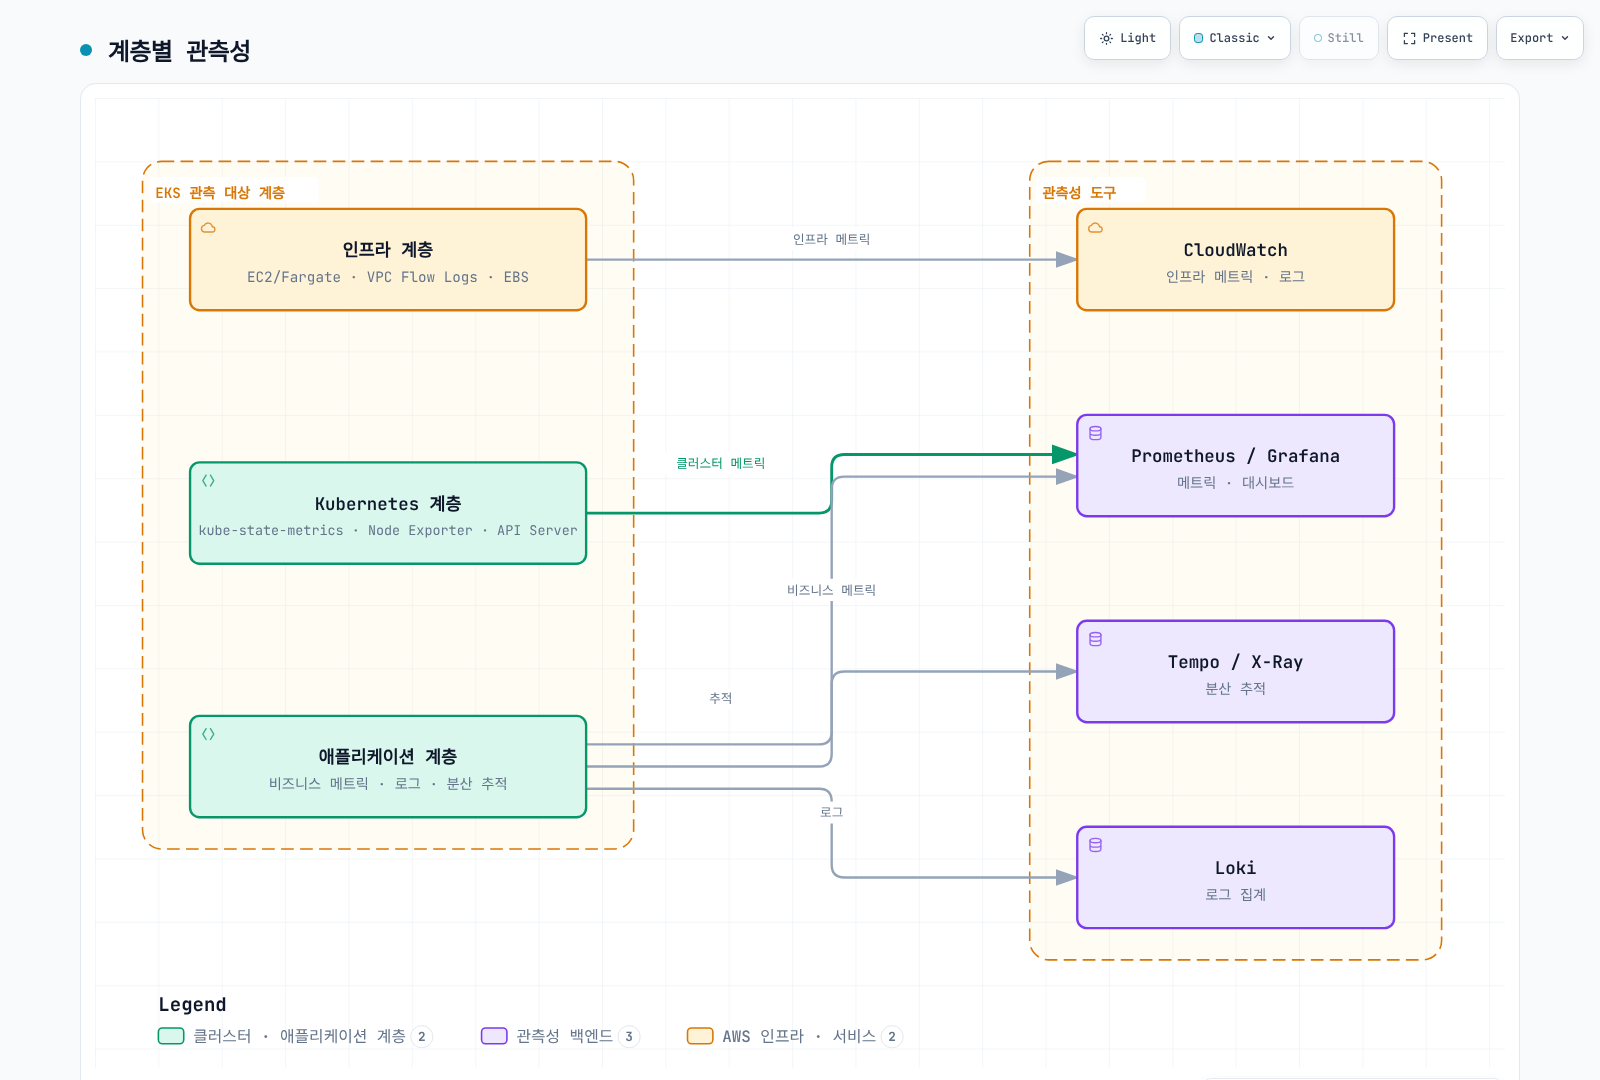Select the Prometheus / Grafana node title
The height and width of the screenshot is (1080, 1600).
1235,456
